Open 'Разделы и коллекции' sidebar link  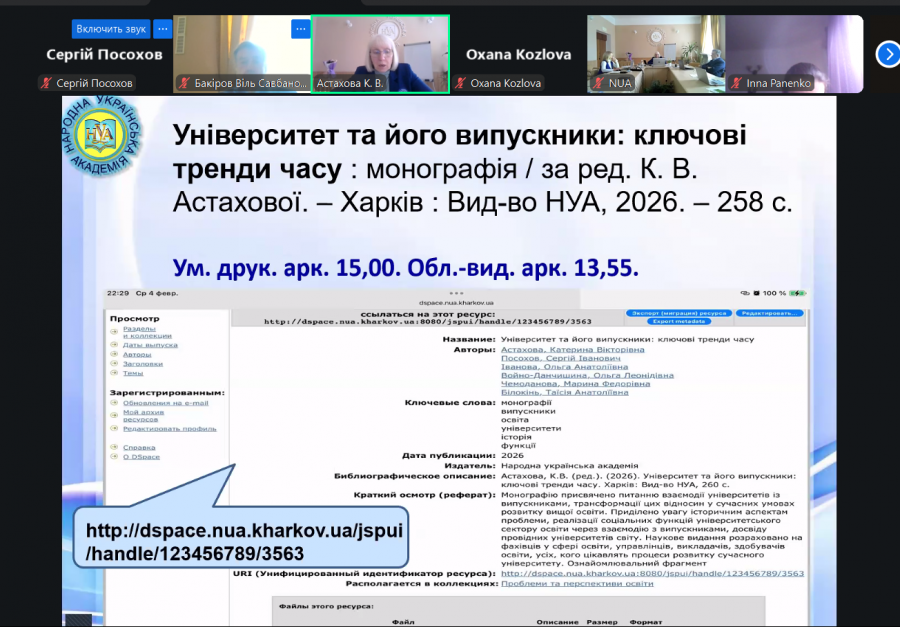tap(138, 332)
